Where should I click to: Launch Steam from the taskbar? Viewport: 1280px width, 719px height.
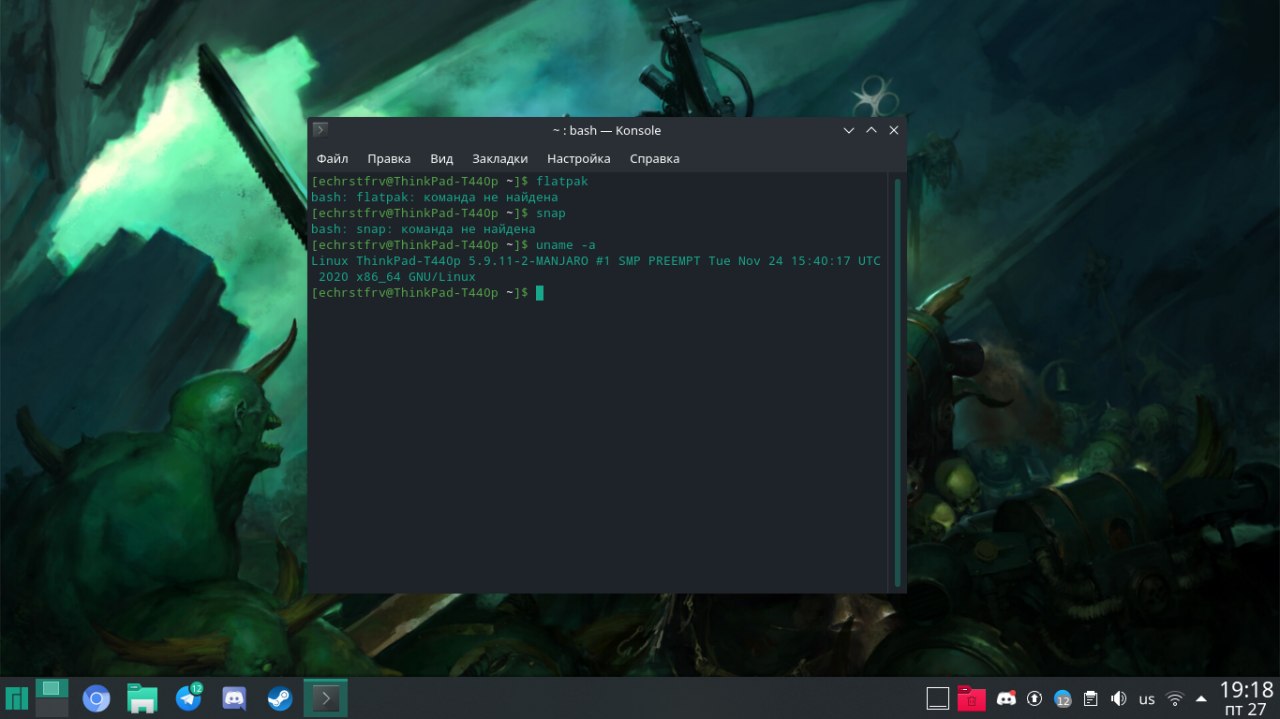click(280, 698)
